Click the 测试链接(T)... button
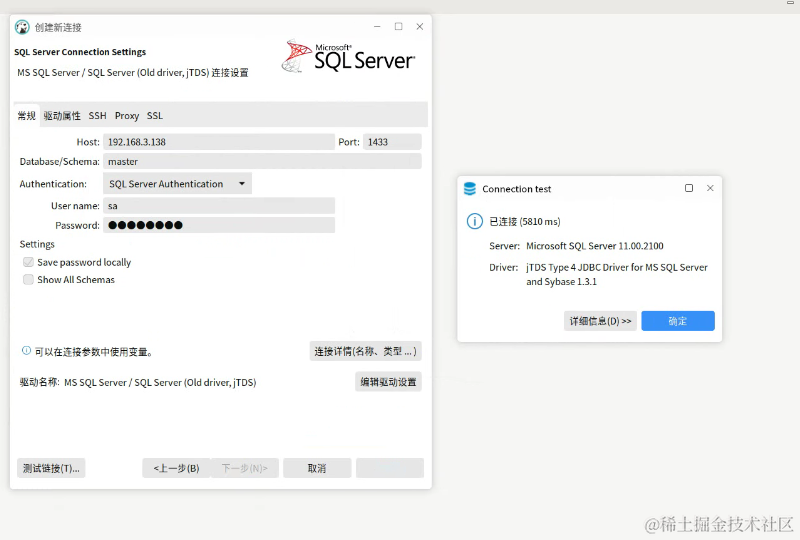Viewport: 800px width, 540px height. click(51, 468)
